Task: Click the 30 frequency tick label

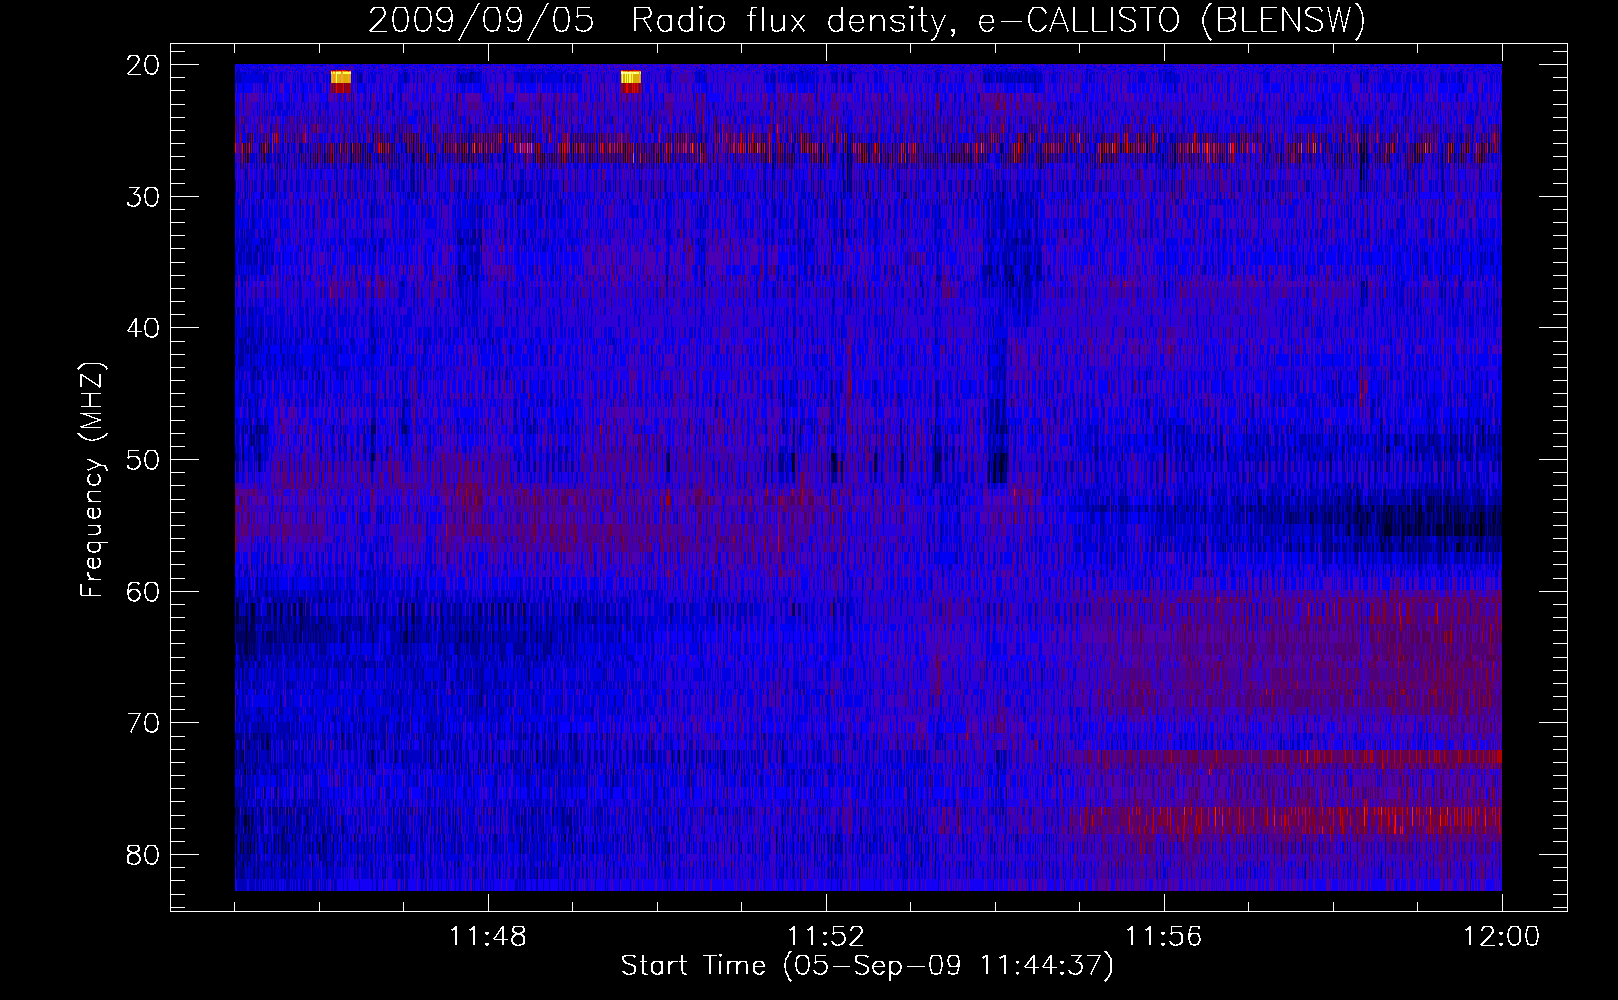Action: [143, 197]
